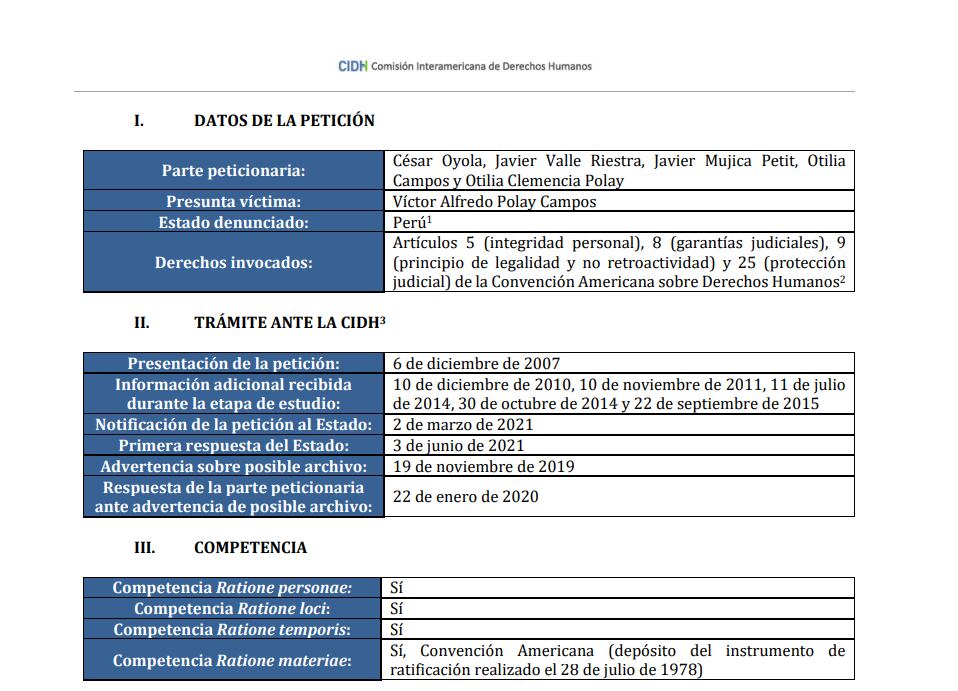Open footnote 2 after 'Derechos Humanos'
Image resolution: width=958 pixels, height=691 pixels.
tap(842, 280)
